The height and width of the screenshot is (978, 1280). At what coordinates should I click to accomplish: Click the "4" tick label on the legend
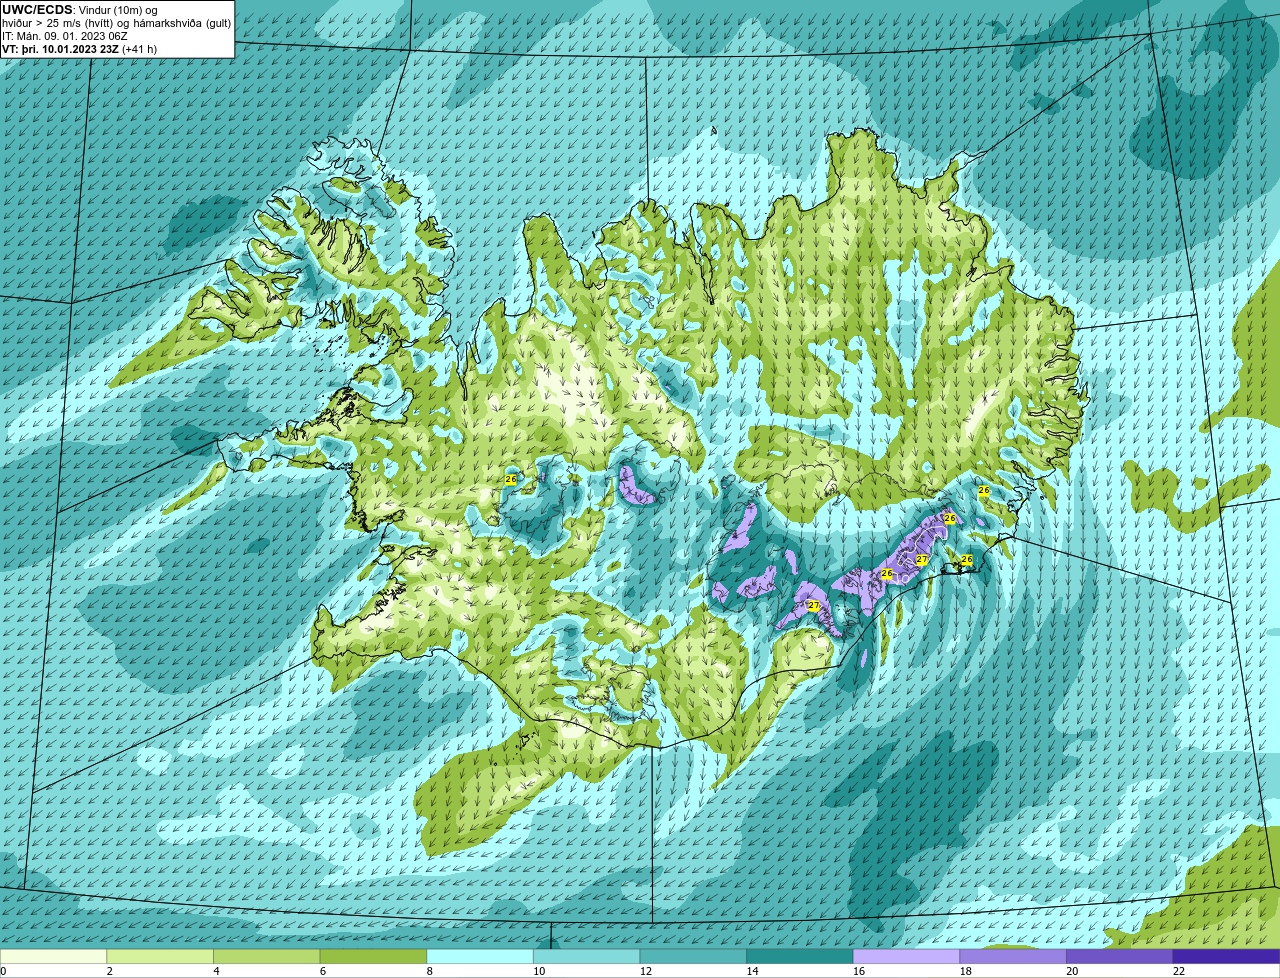tap(216, 971)
